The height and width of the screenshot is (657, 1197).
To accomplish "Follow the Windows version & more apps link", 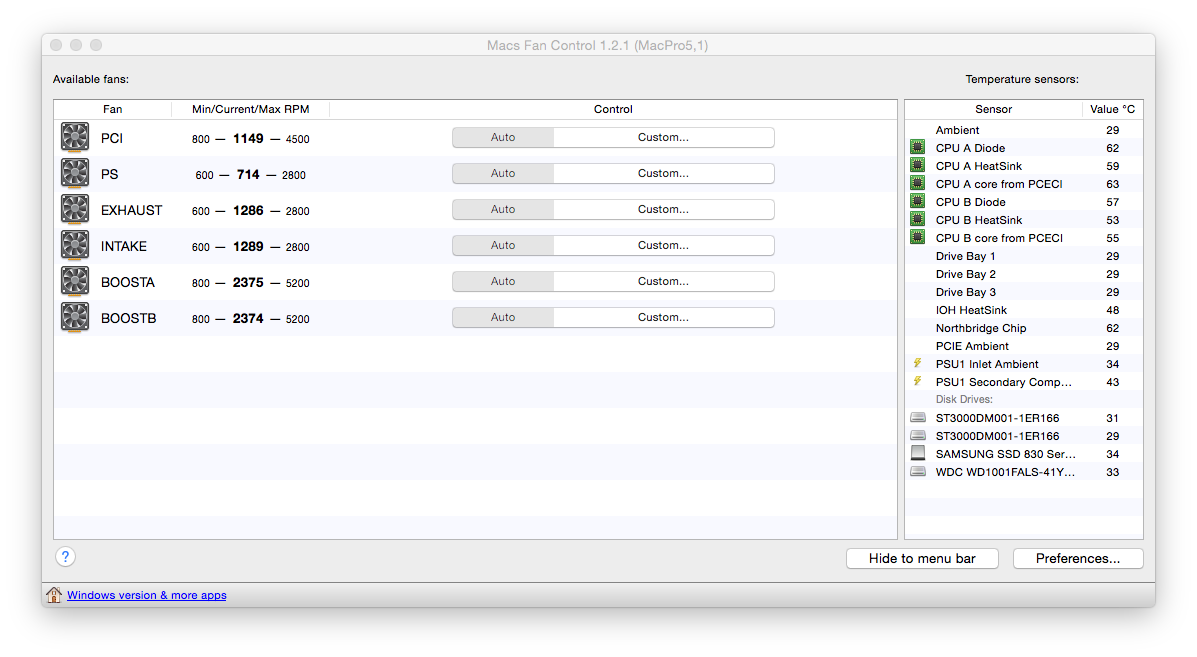I will [x=147, y=595].
